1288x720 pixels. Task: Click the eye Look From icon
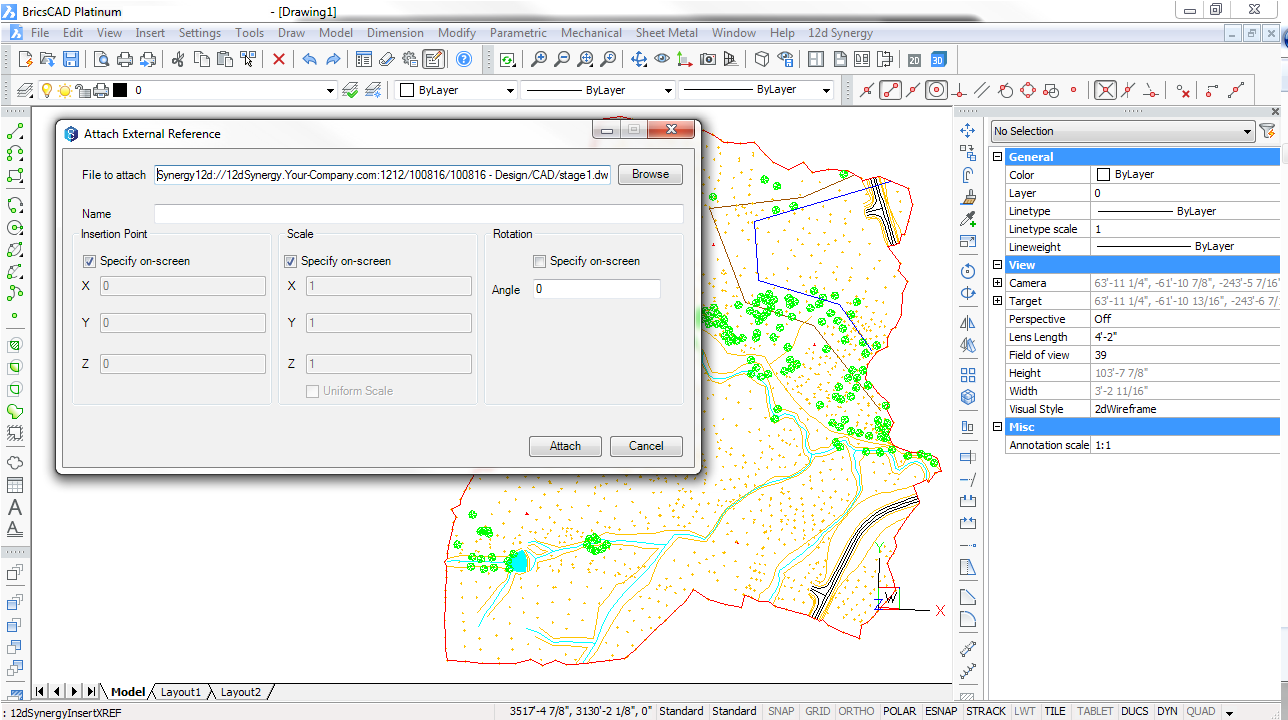(x=662, y=59)
